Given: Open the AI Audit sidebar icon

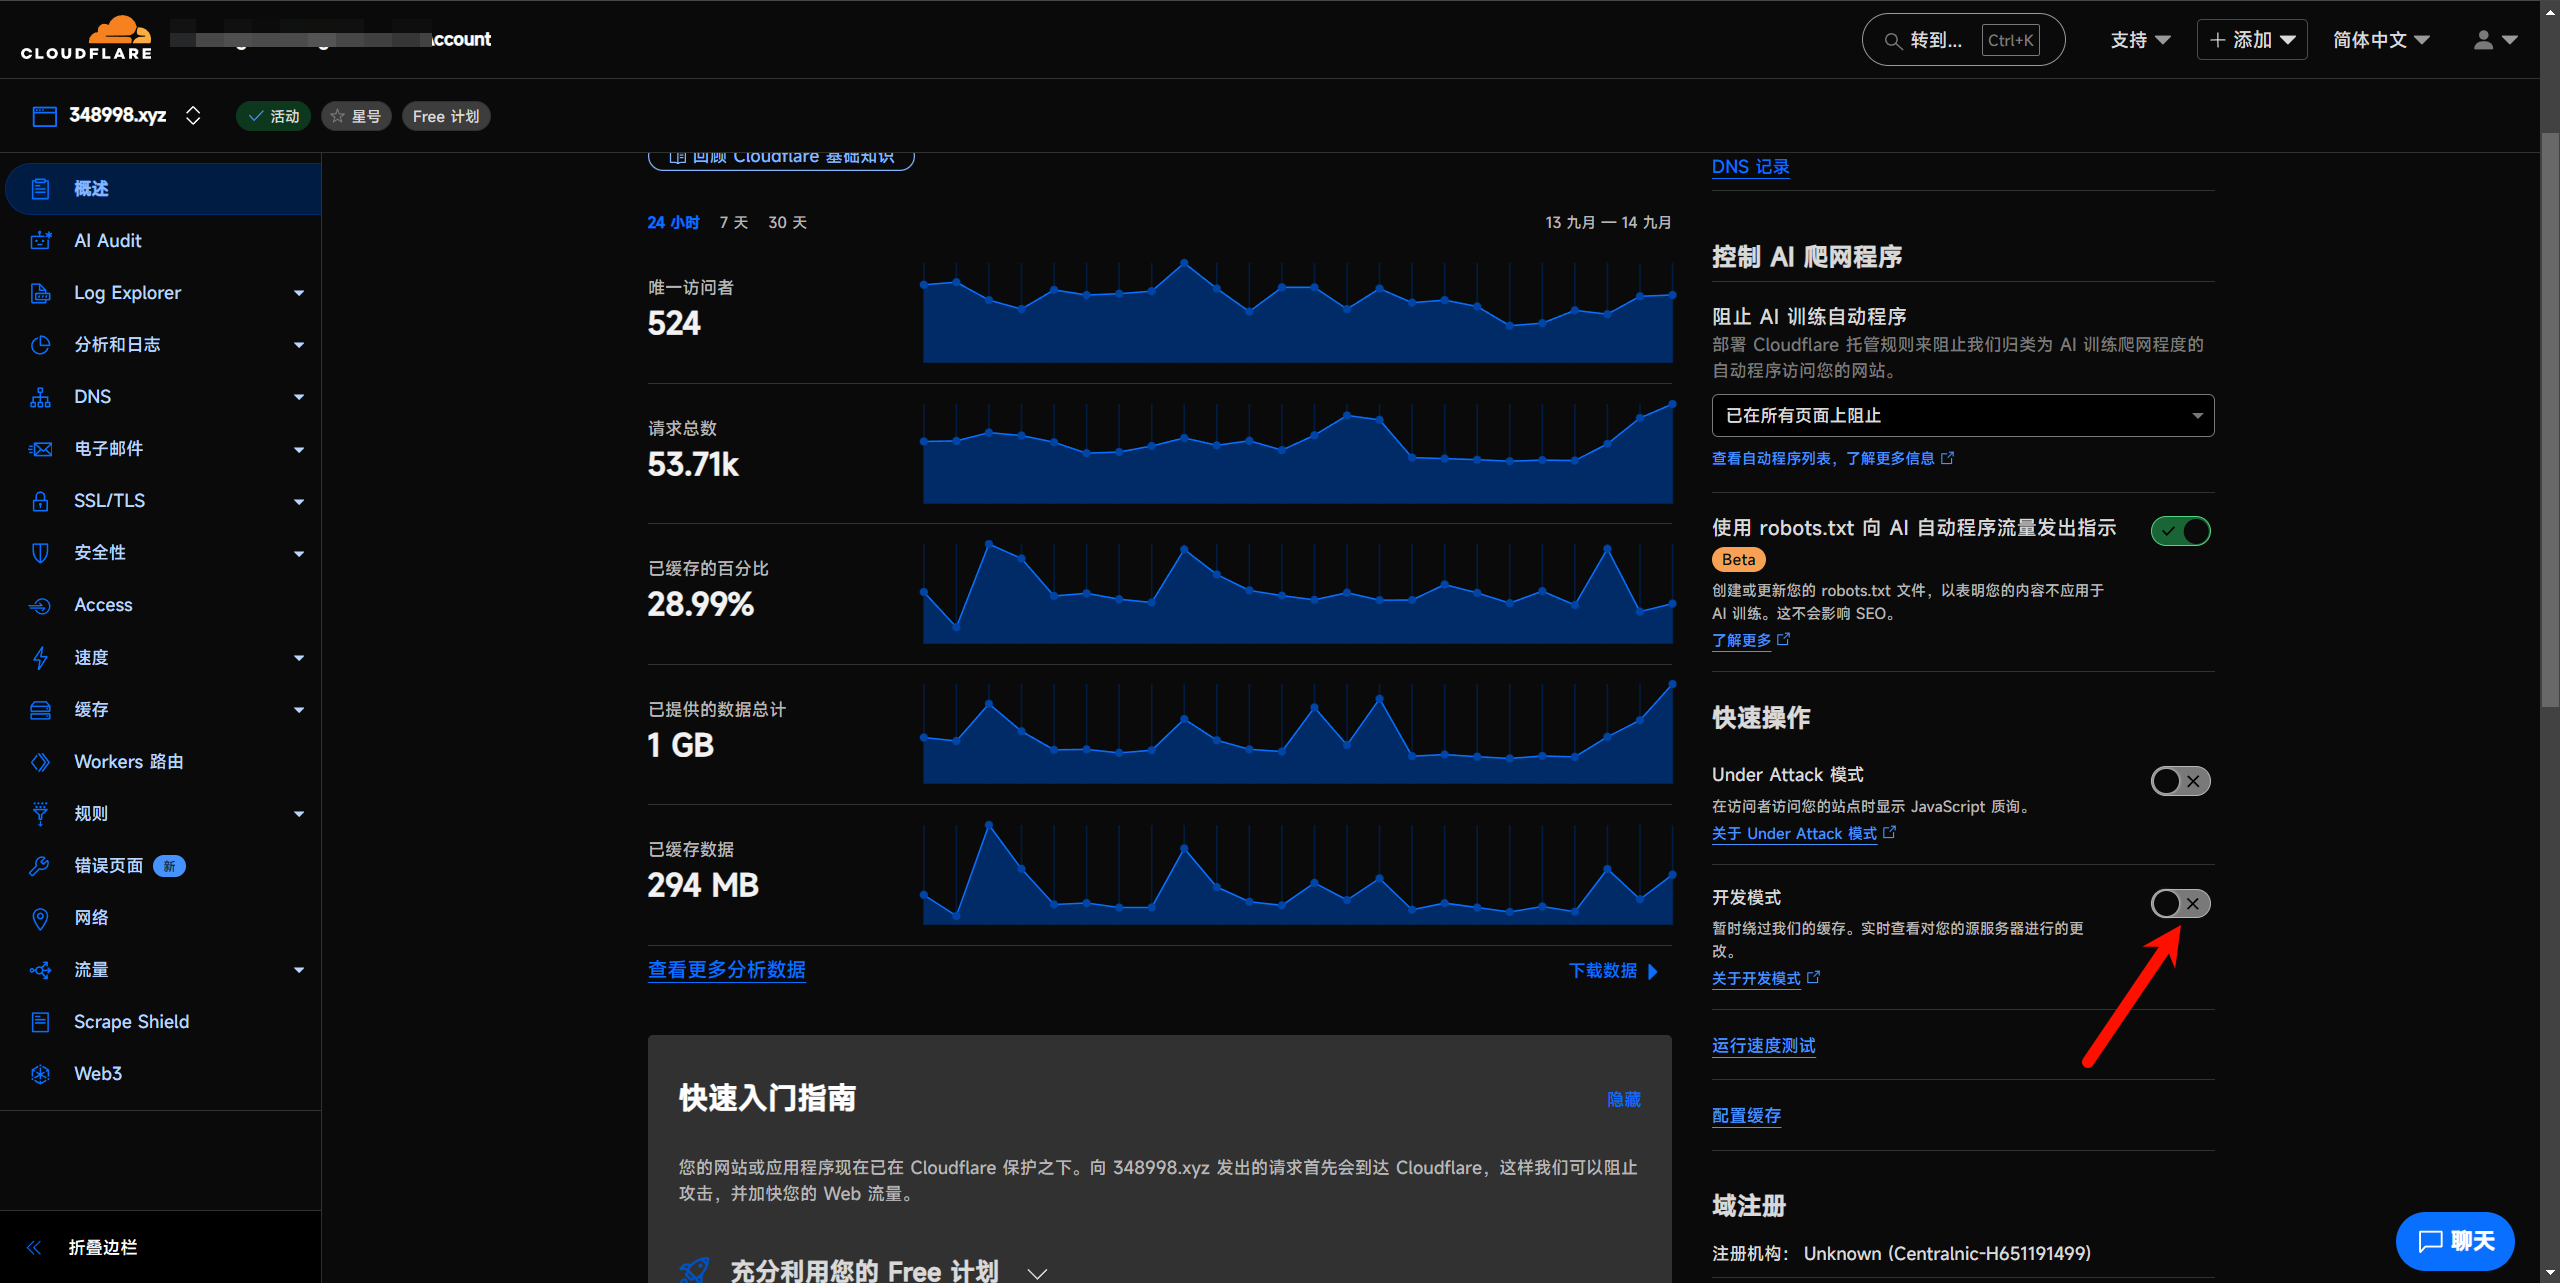Looking at the screenshot, I should (40, 241).
